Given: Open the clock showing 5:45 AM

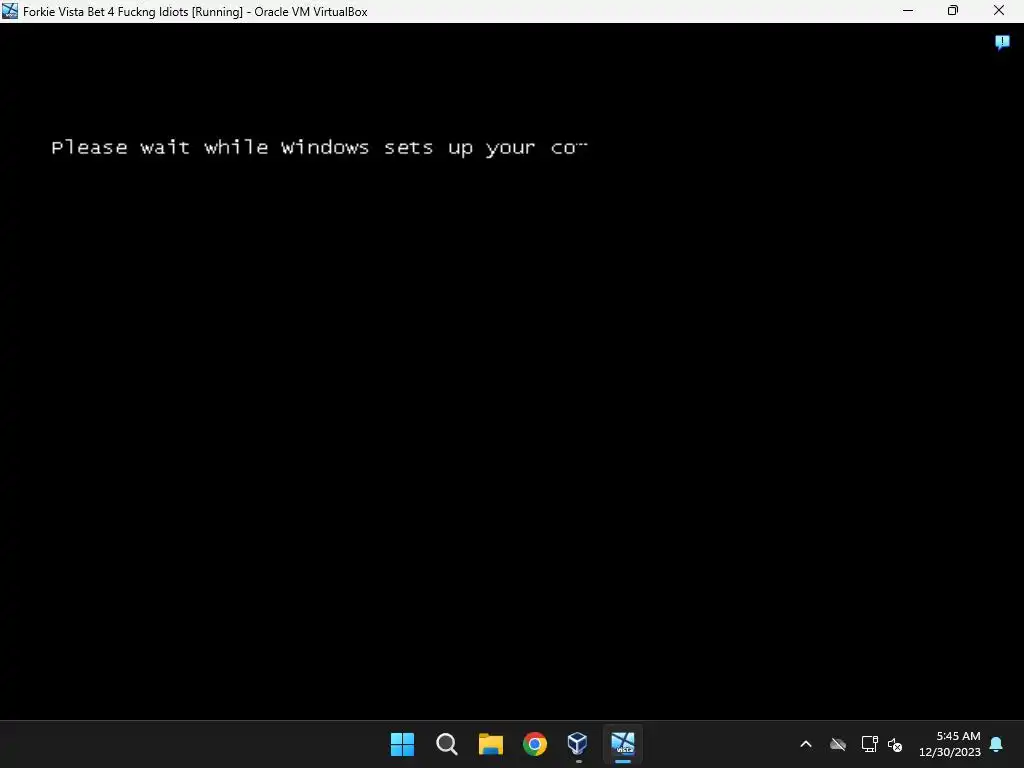Looking at the screenshot, I should [950, 744].
